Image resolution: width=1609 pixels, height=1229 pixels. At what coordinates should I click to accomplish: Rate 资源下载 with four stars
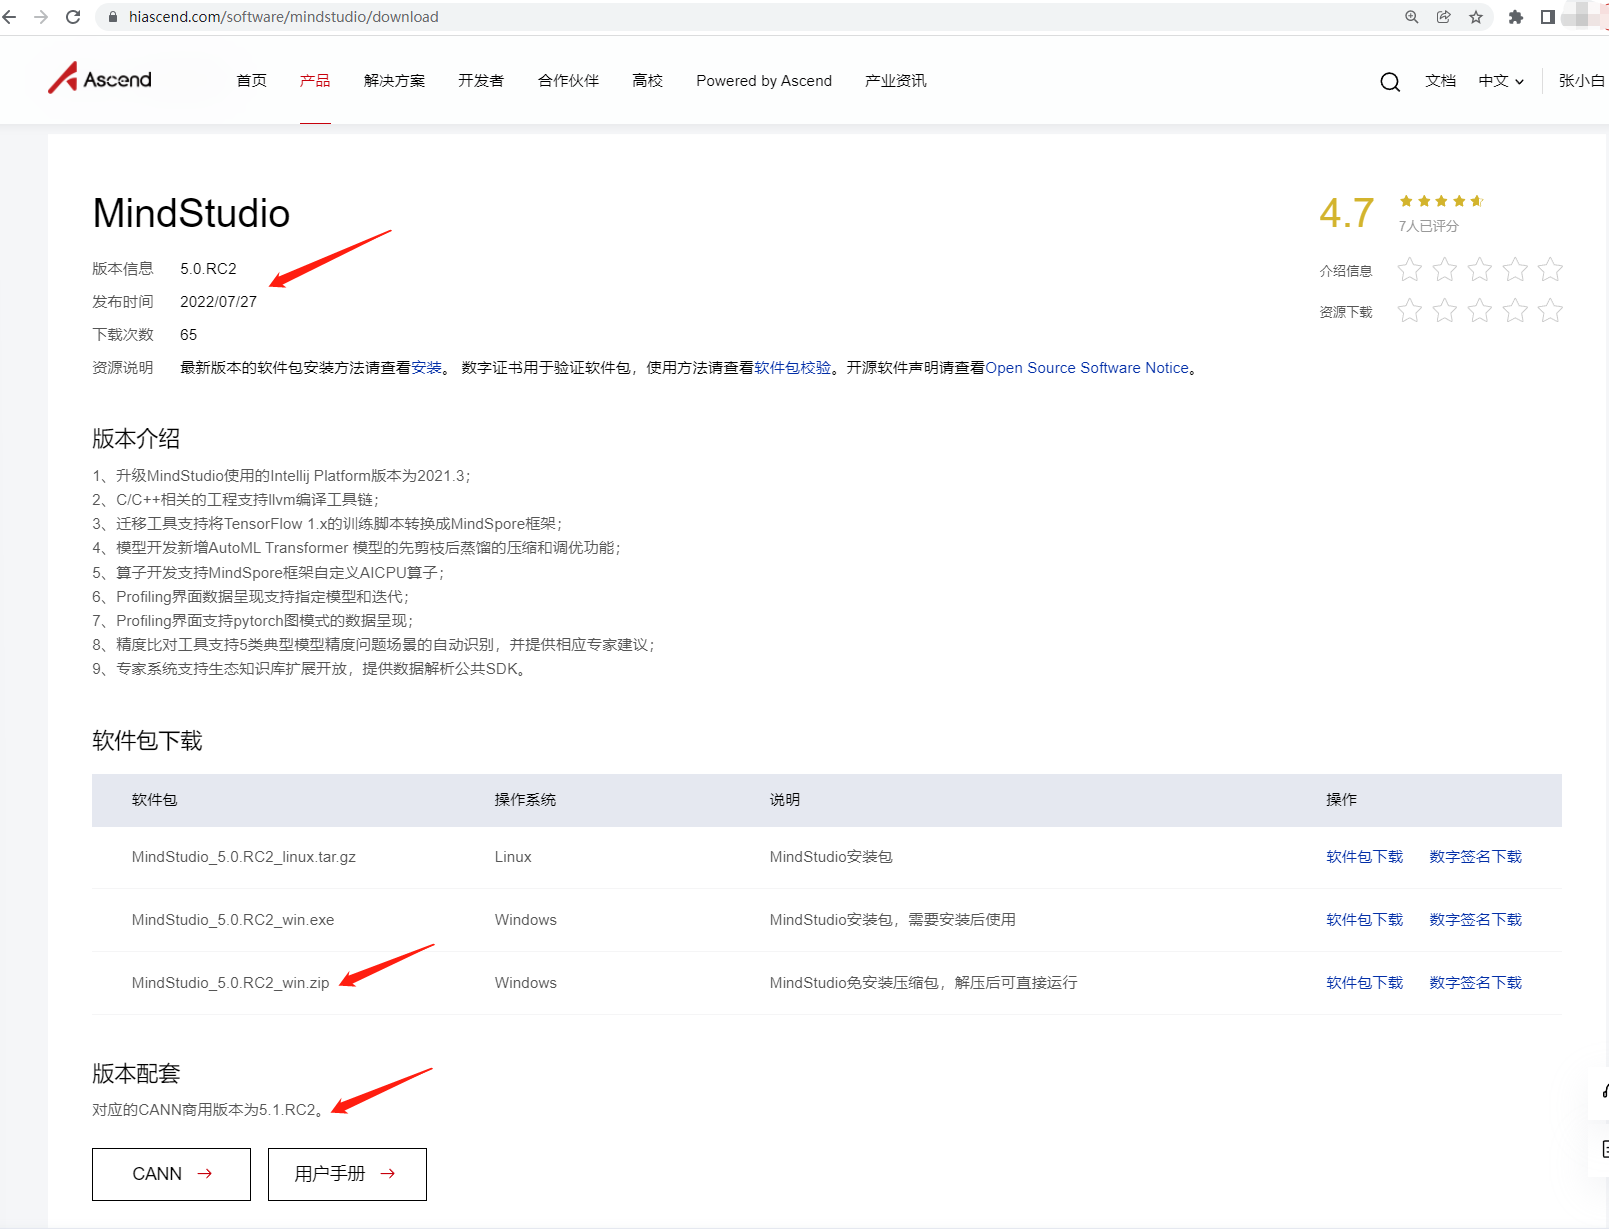pyautogui.click(x=1515, y=311)
